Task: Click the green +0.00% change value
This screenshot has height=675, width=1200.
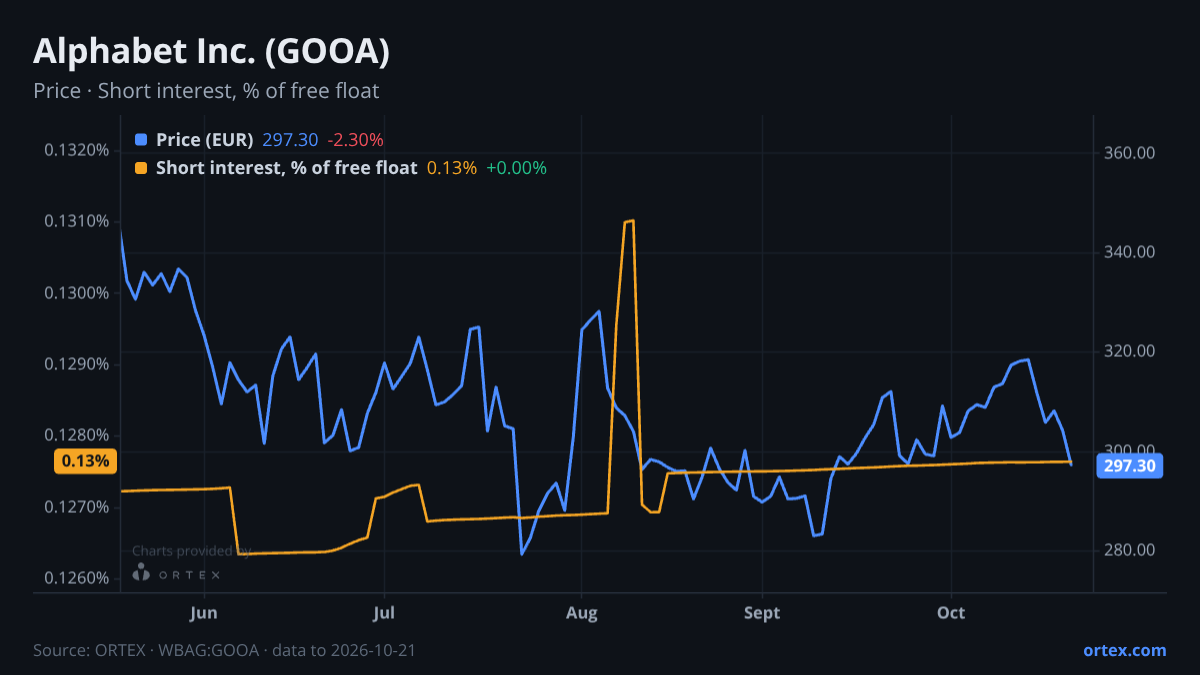Action: click(x=516, y=168)
